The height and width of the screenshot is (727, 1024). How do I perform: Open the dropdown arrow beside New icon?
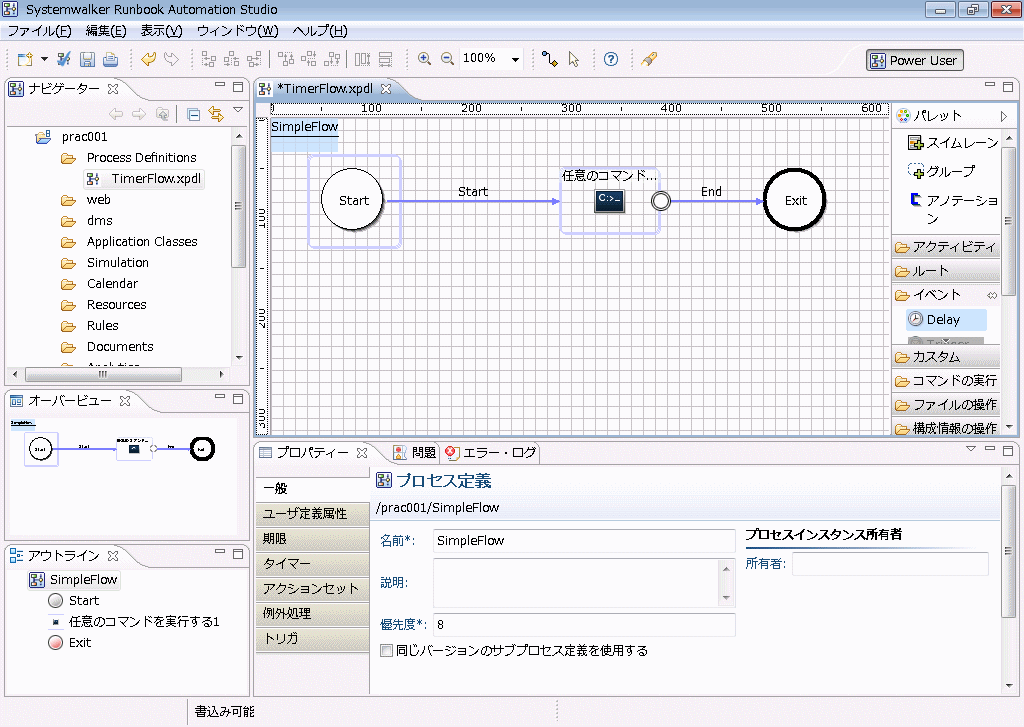pos(44,59)
